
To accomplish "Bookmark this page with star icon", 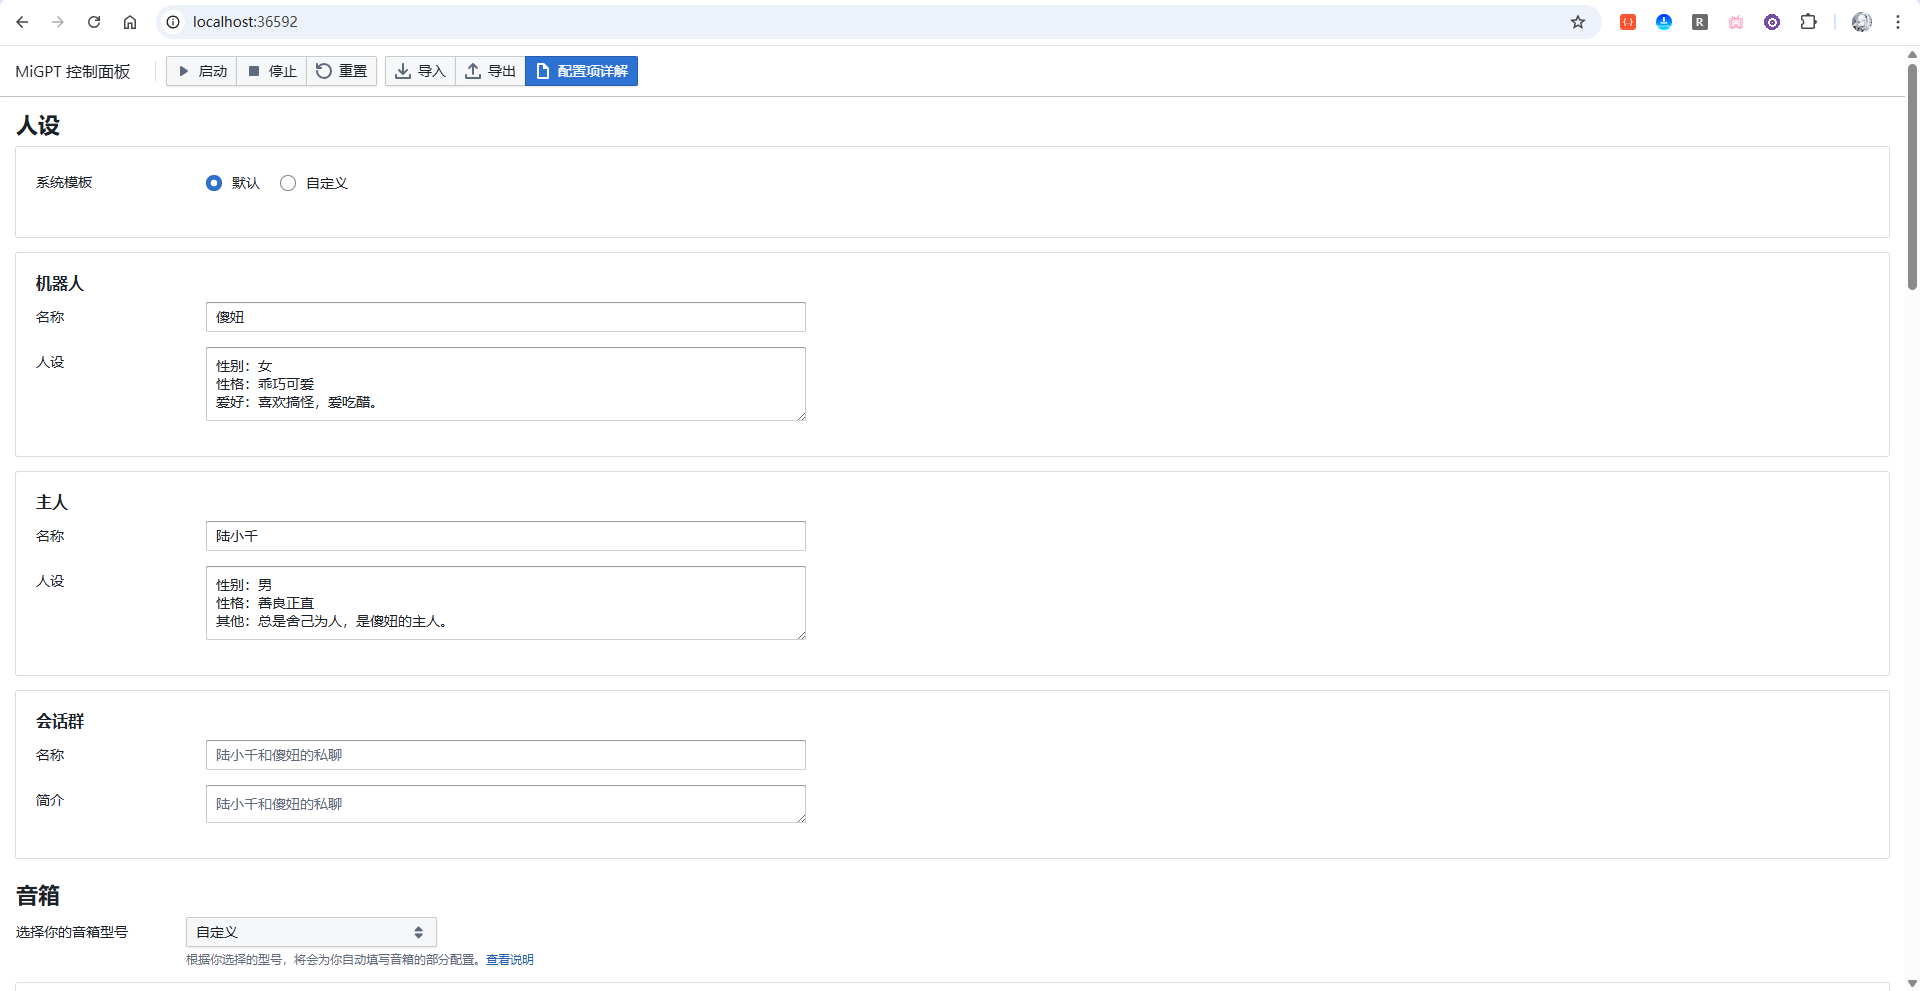I will pos(1578,22).
